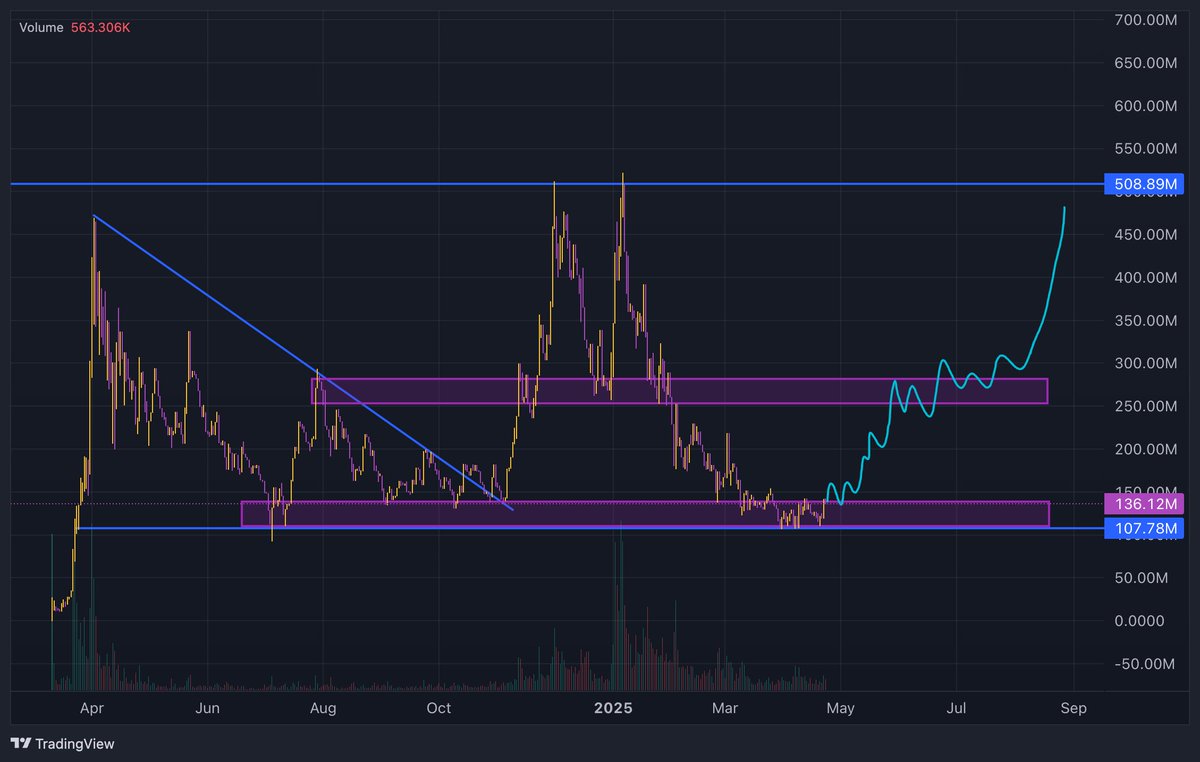The width and height of the screenshot is (1200, 762).
Task: Click the May label on time axis
Action: [841, 709]
